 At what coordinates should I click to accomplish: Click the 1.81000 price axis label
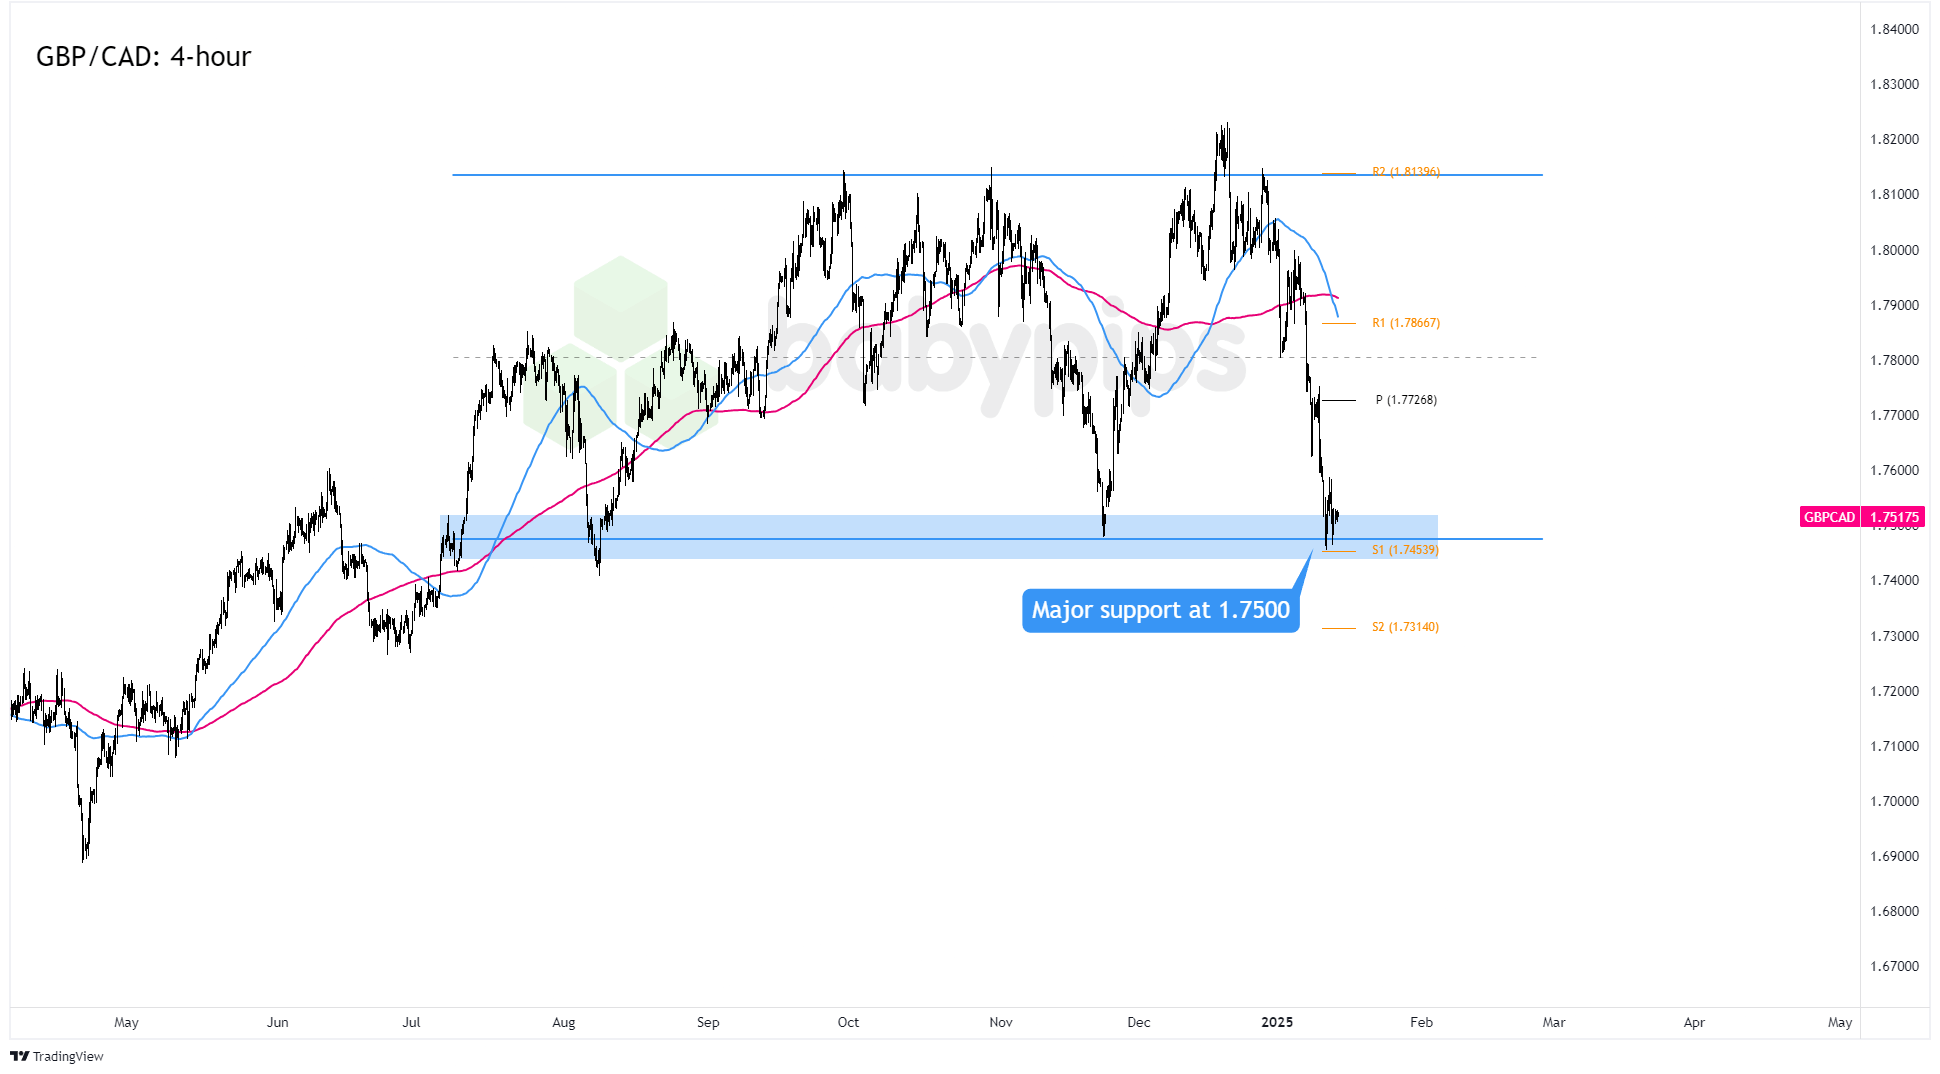[x=1895, y=194]
